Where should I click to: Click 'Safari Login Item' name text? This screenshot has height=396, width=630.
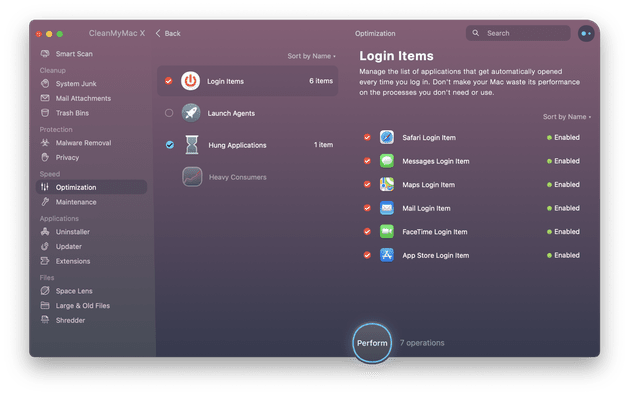coord(429,137)
